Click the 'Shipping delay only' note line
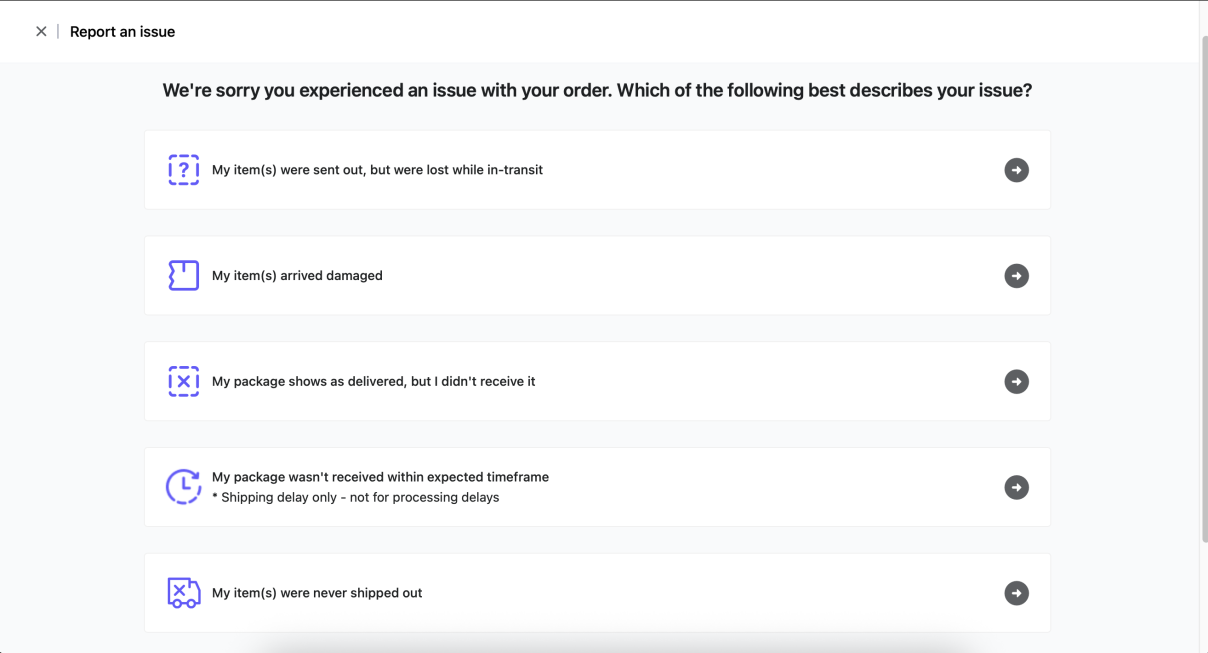This screenshot has height=653, width=1208. pyautogui.click(x=355, y=498)
